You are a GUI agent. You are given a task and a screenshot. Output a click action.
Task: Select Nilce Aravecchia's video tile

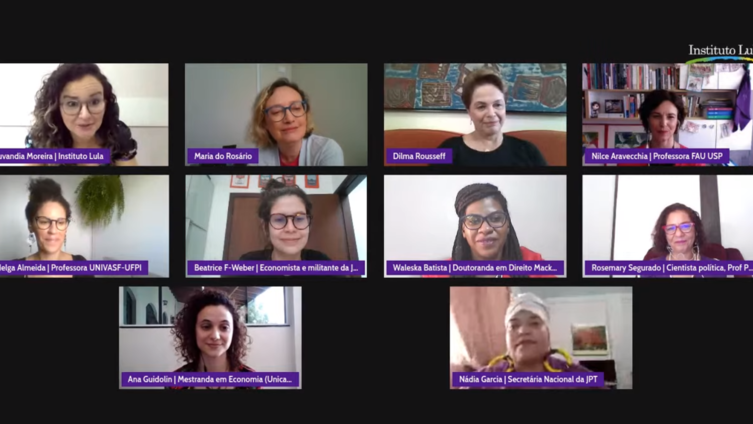pos(668,115)
